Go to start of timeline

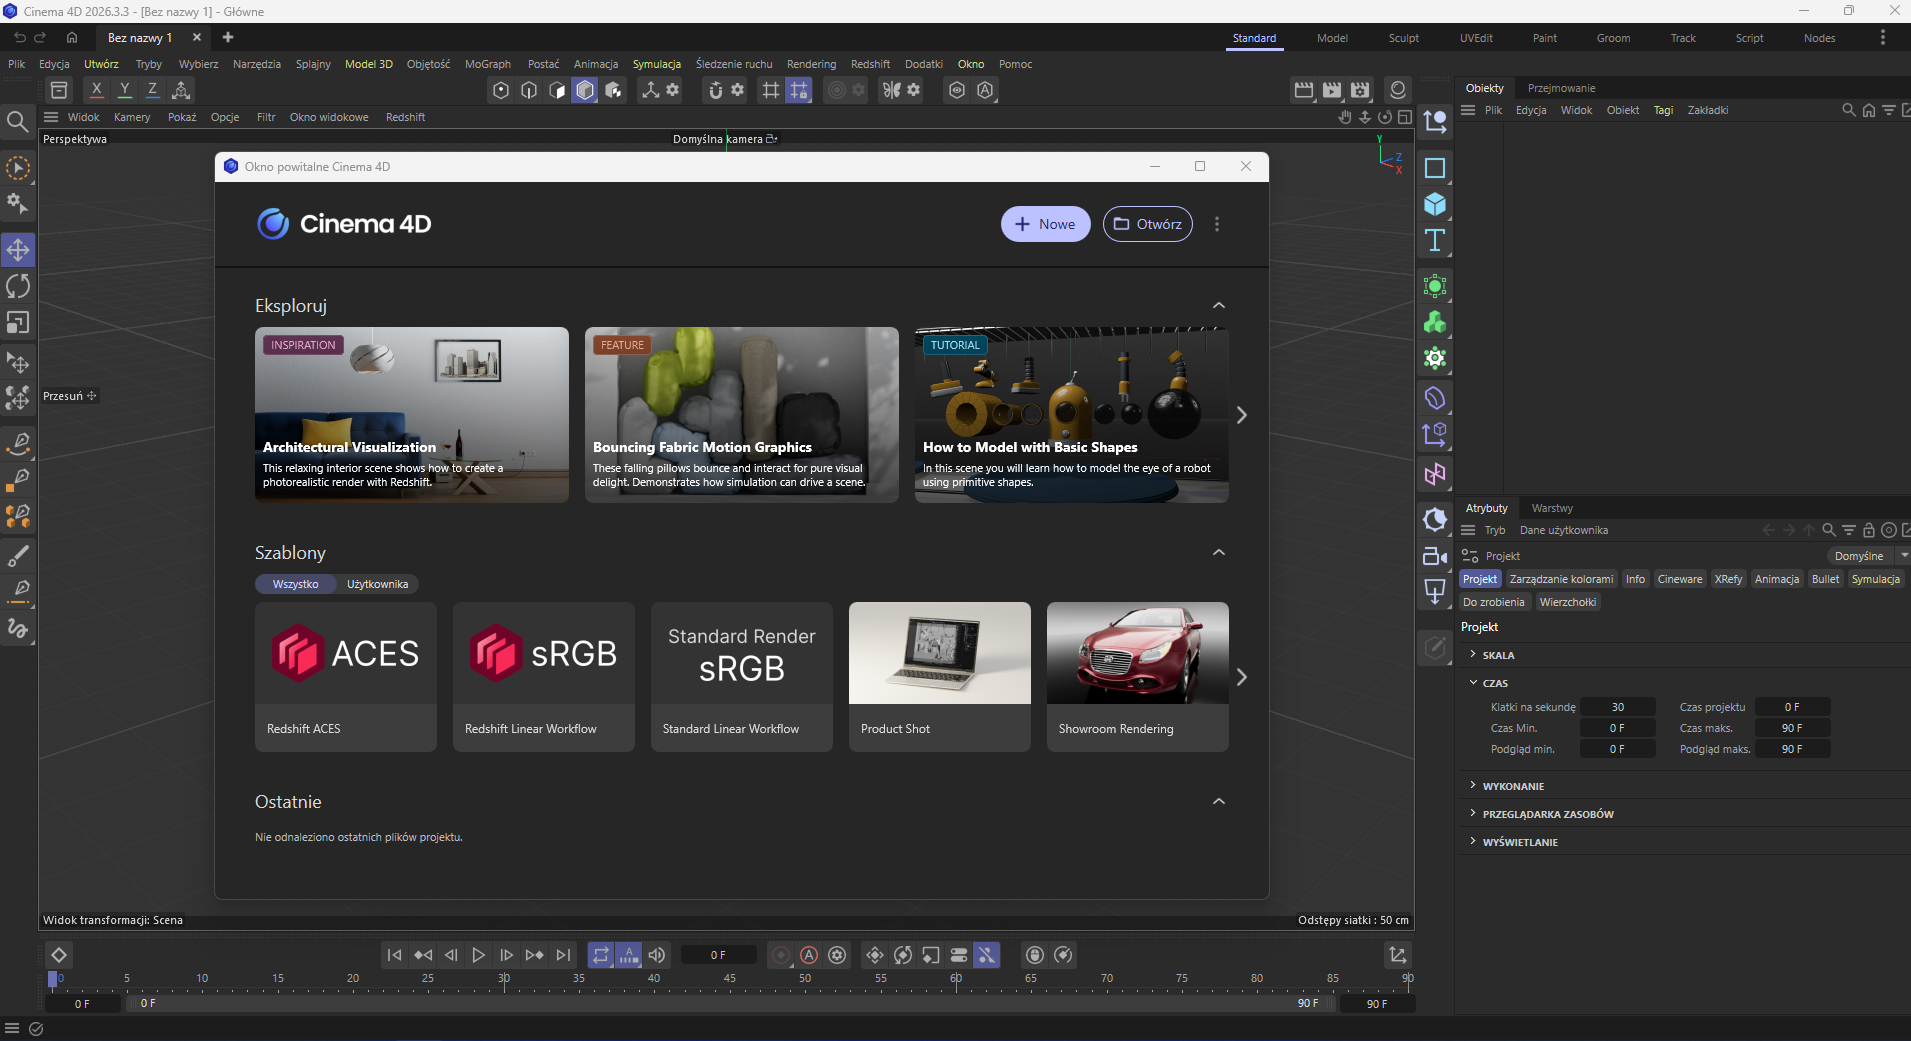coord(394,955)
